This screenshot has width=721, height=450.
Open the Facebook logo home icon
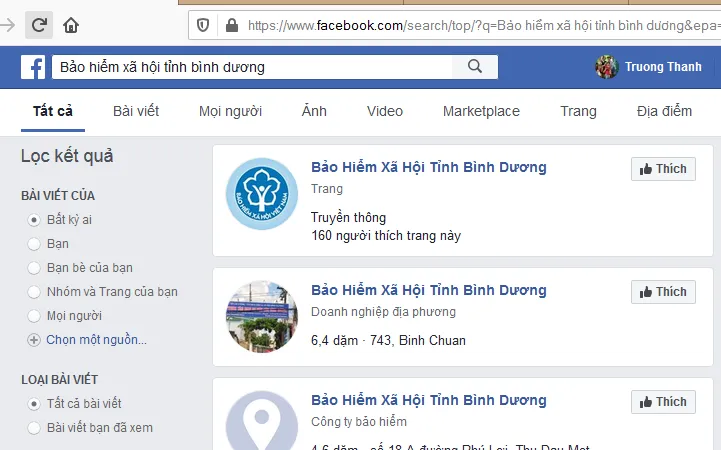pos(33,67)
